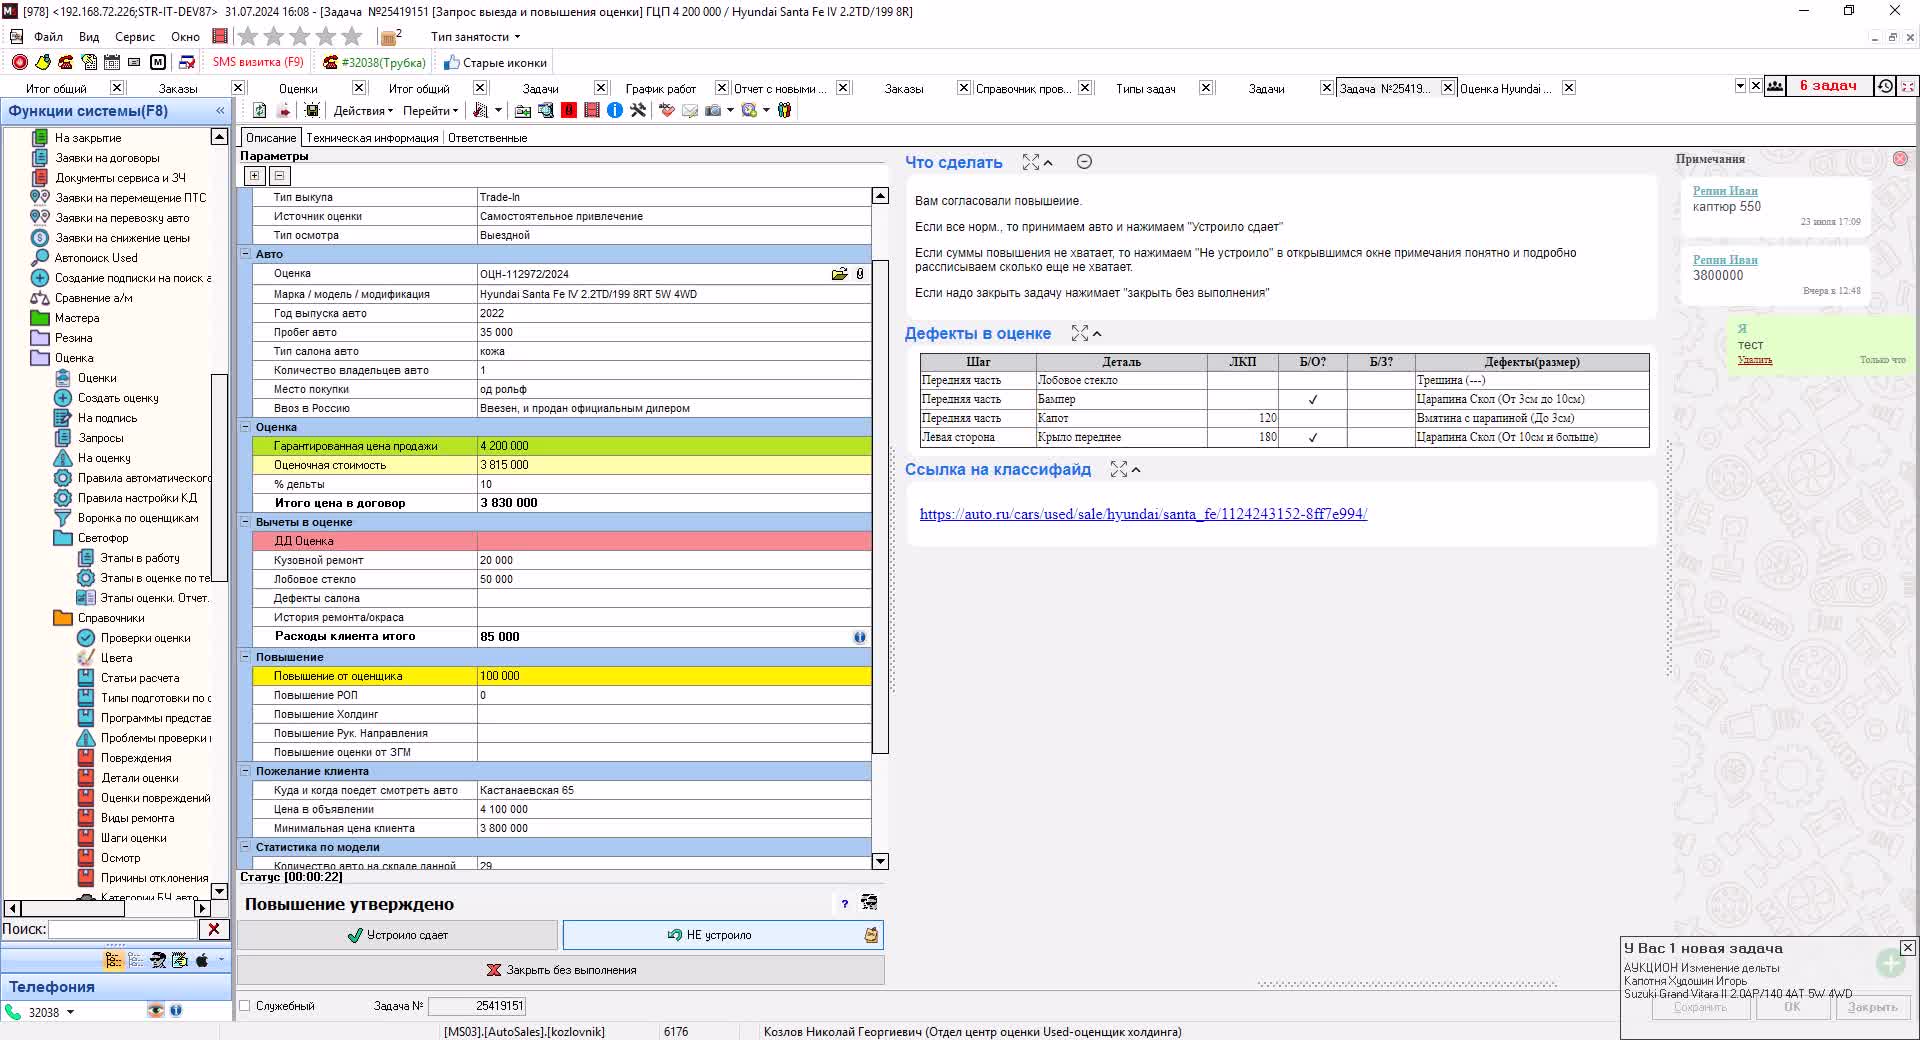Viewport: 1920px width, 1040px height.
Task: Click the НЕ устроило button
Action: 723,935
